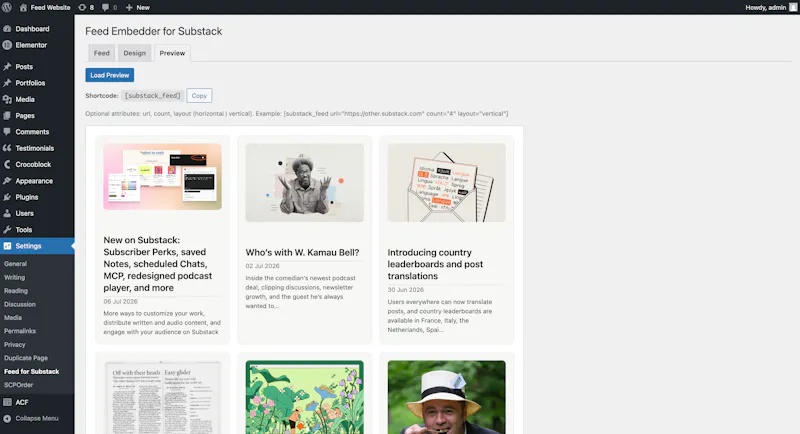The image size is (800, 434).
Task: Open Feed for Substack submenu link
Action: (32, 372)
